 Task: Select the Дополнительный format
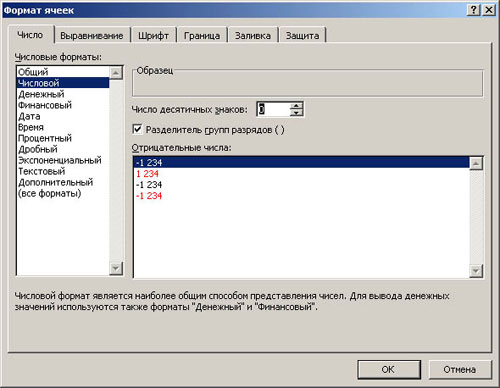tap(63, 182)
